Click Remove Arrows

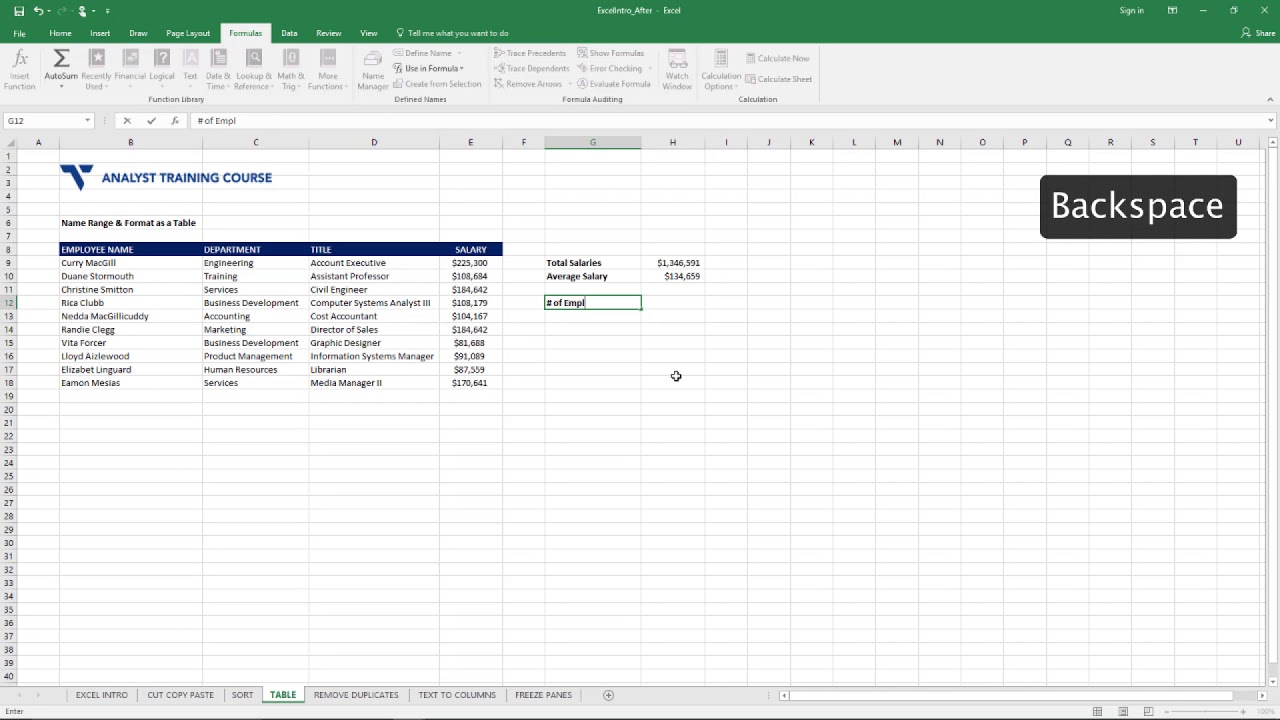527,84
